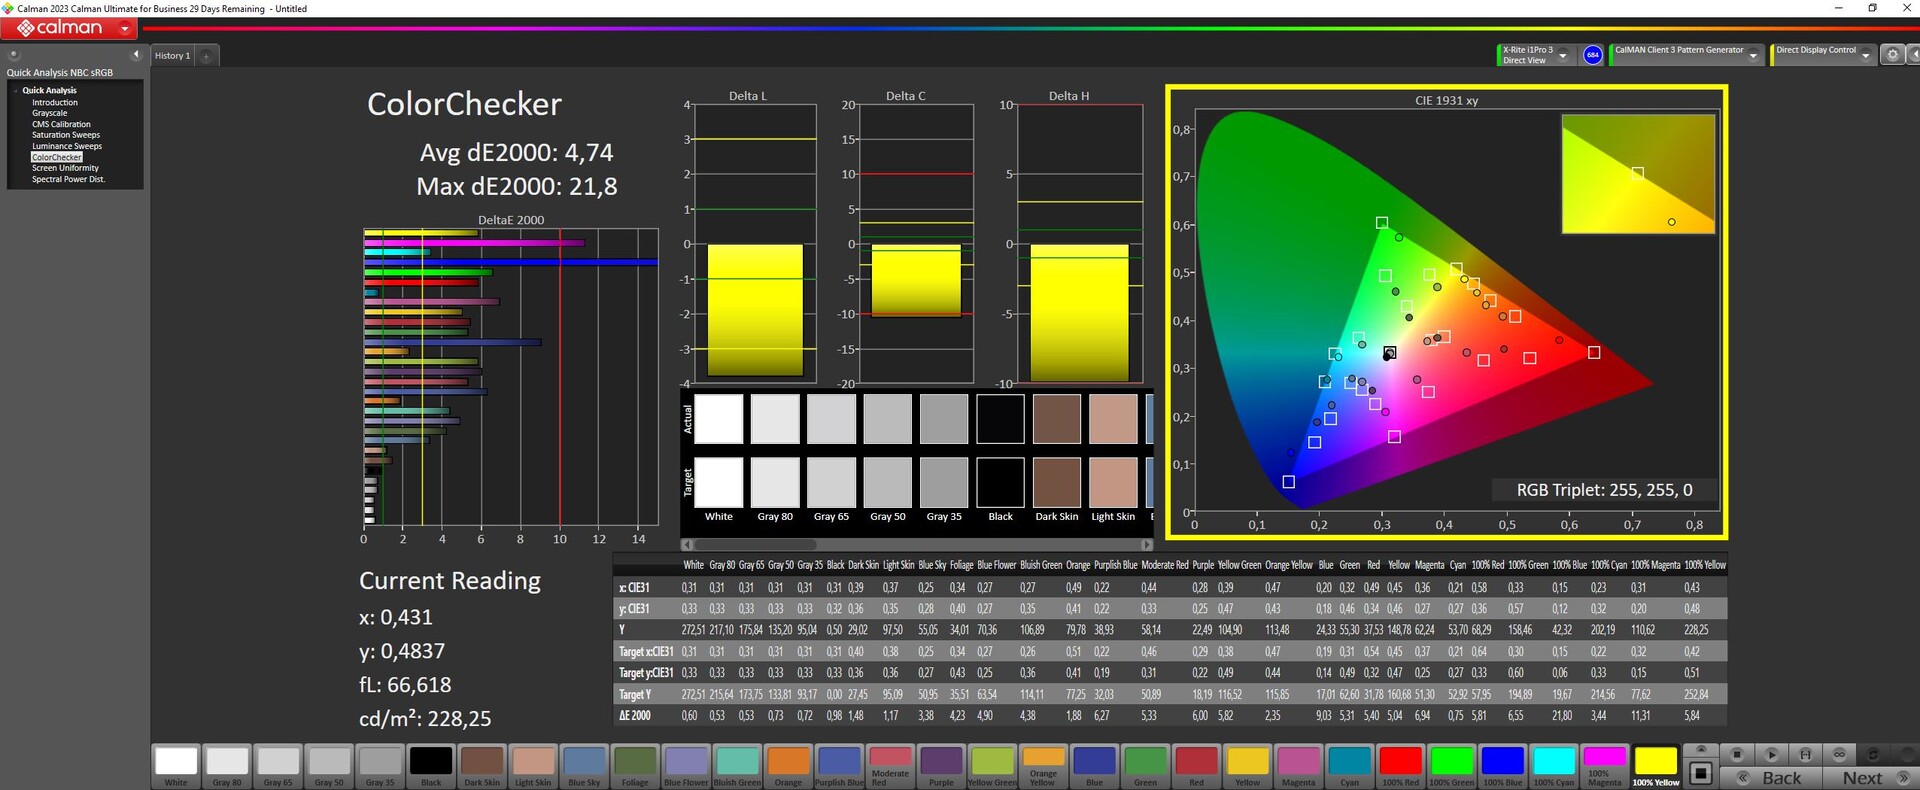
Task: Toggle the round indicator above Quick Analysis
Action: point(14,55)
